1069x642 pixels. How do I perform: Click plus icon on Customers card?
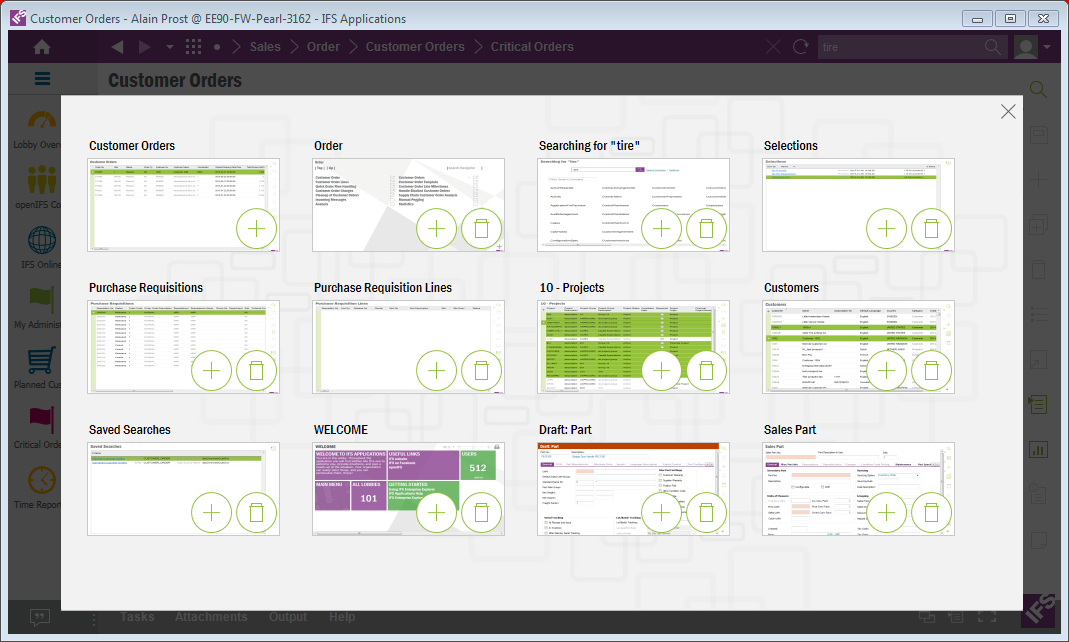(x=886, y=371)
